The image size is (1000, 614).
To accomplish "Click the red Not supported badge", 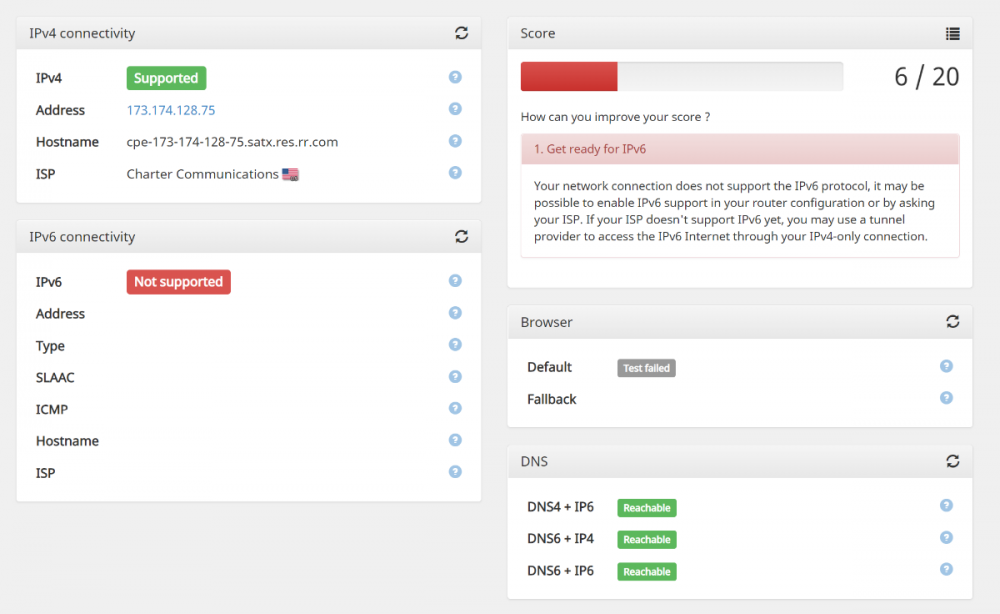I will [x=178, y=282].
